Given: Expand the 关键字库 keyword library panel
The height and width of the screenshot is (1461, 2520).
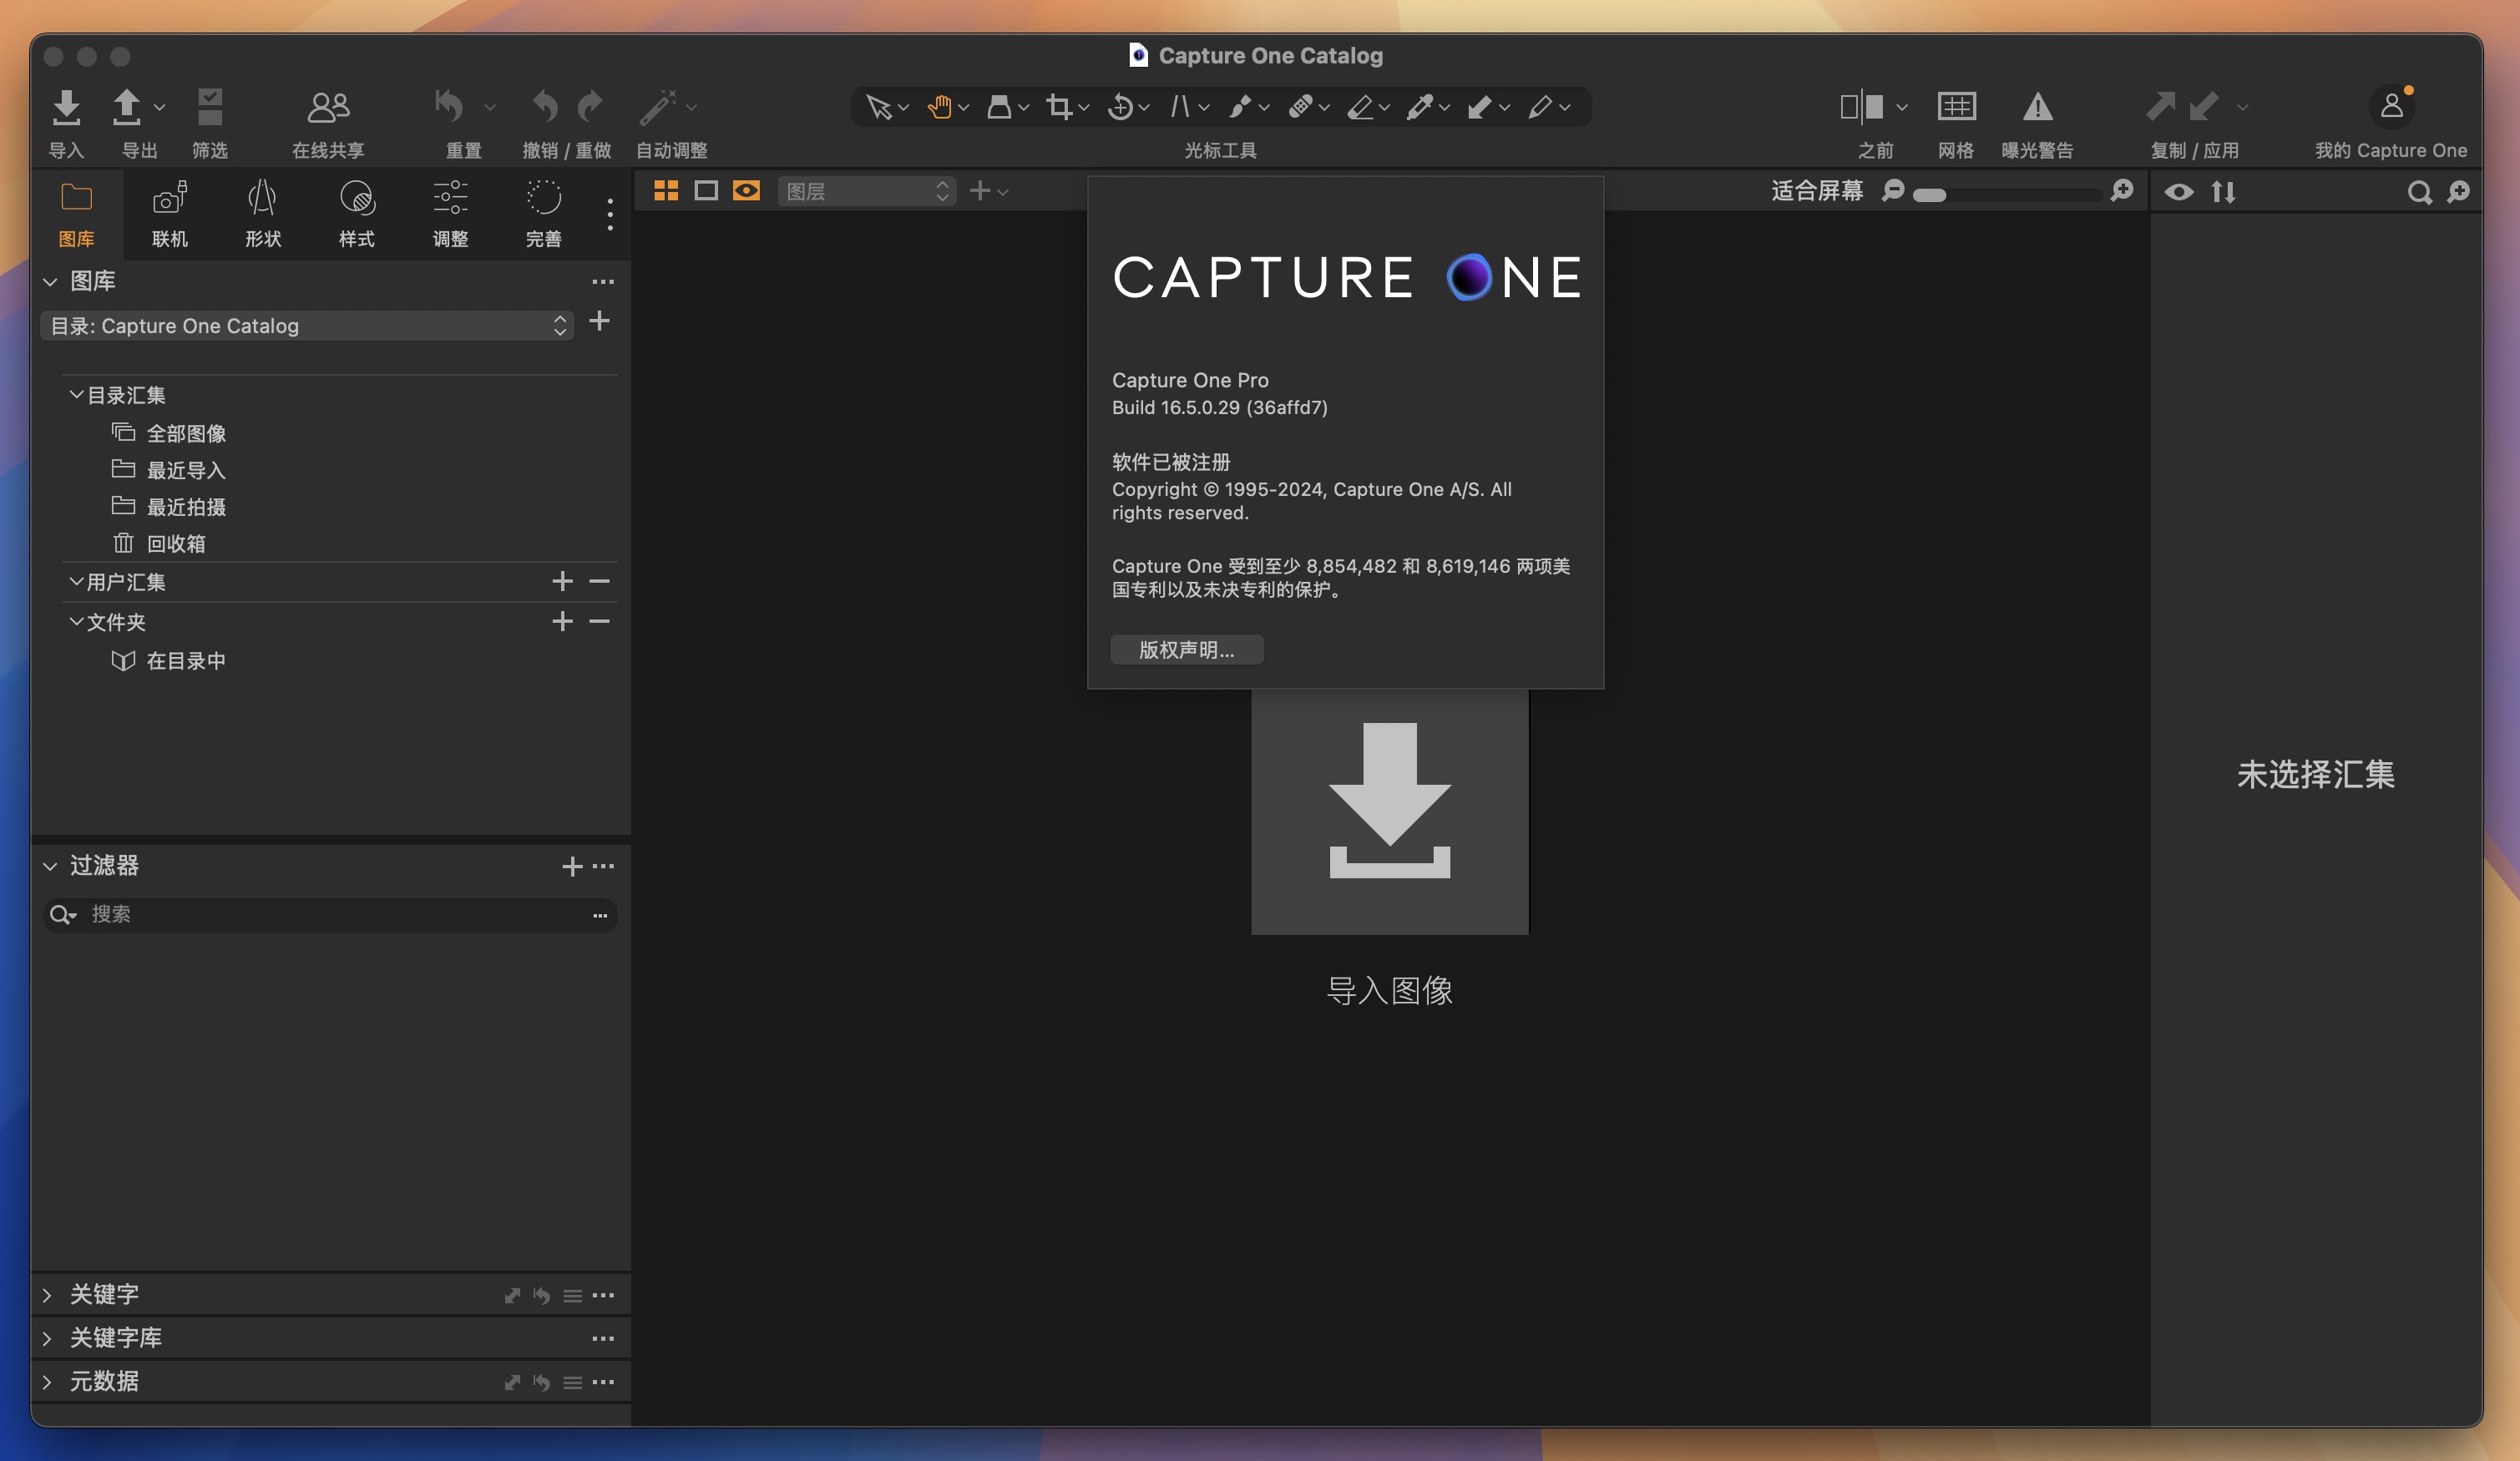Looking at the screenshot, I should (x=47, y=1338).
